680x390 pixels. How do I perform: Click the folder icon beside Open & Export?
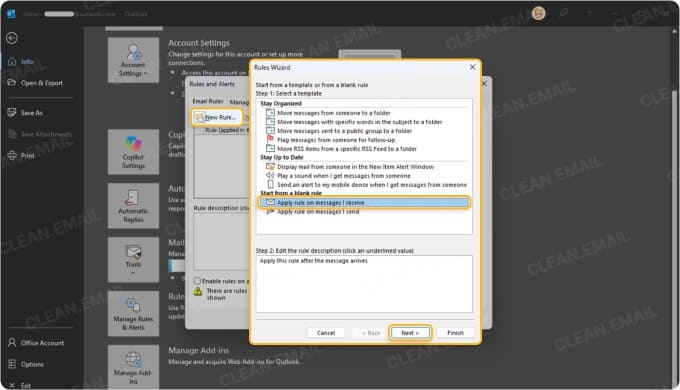[12, 82]
